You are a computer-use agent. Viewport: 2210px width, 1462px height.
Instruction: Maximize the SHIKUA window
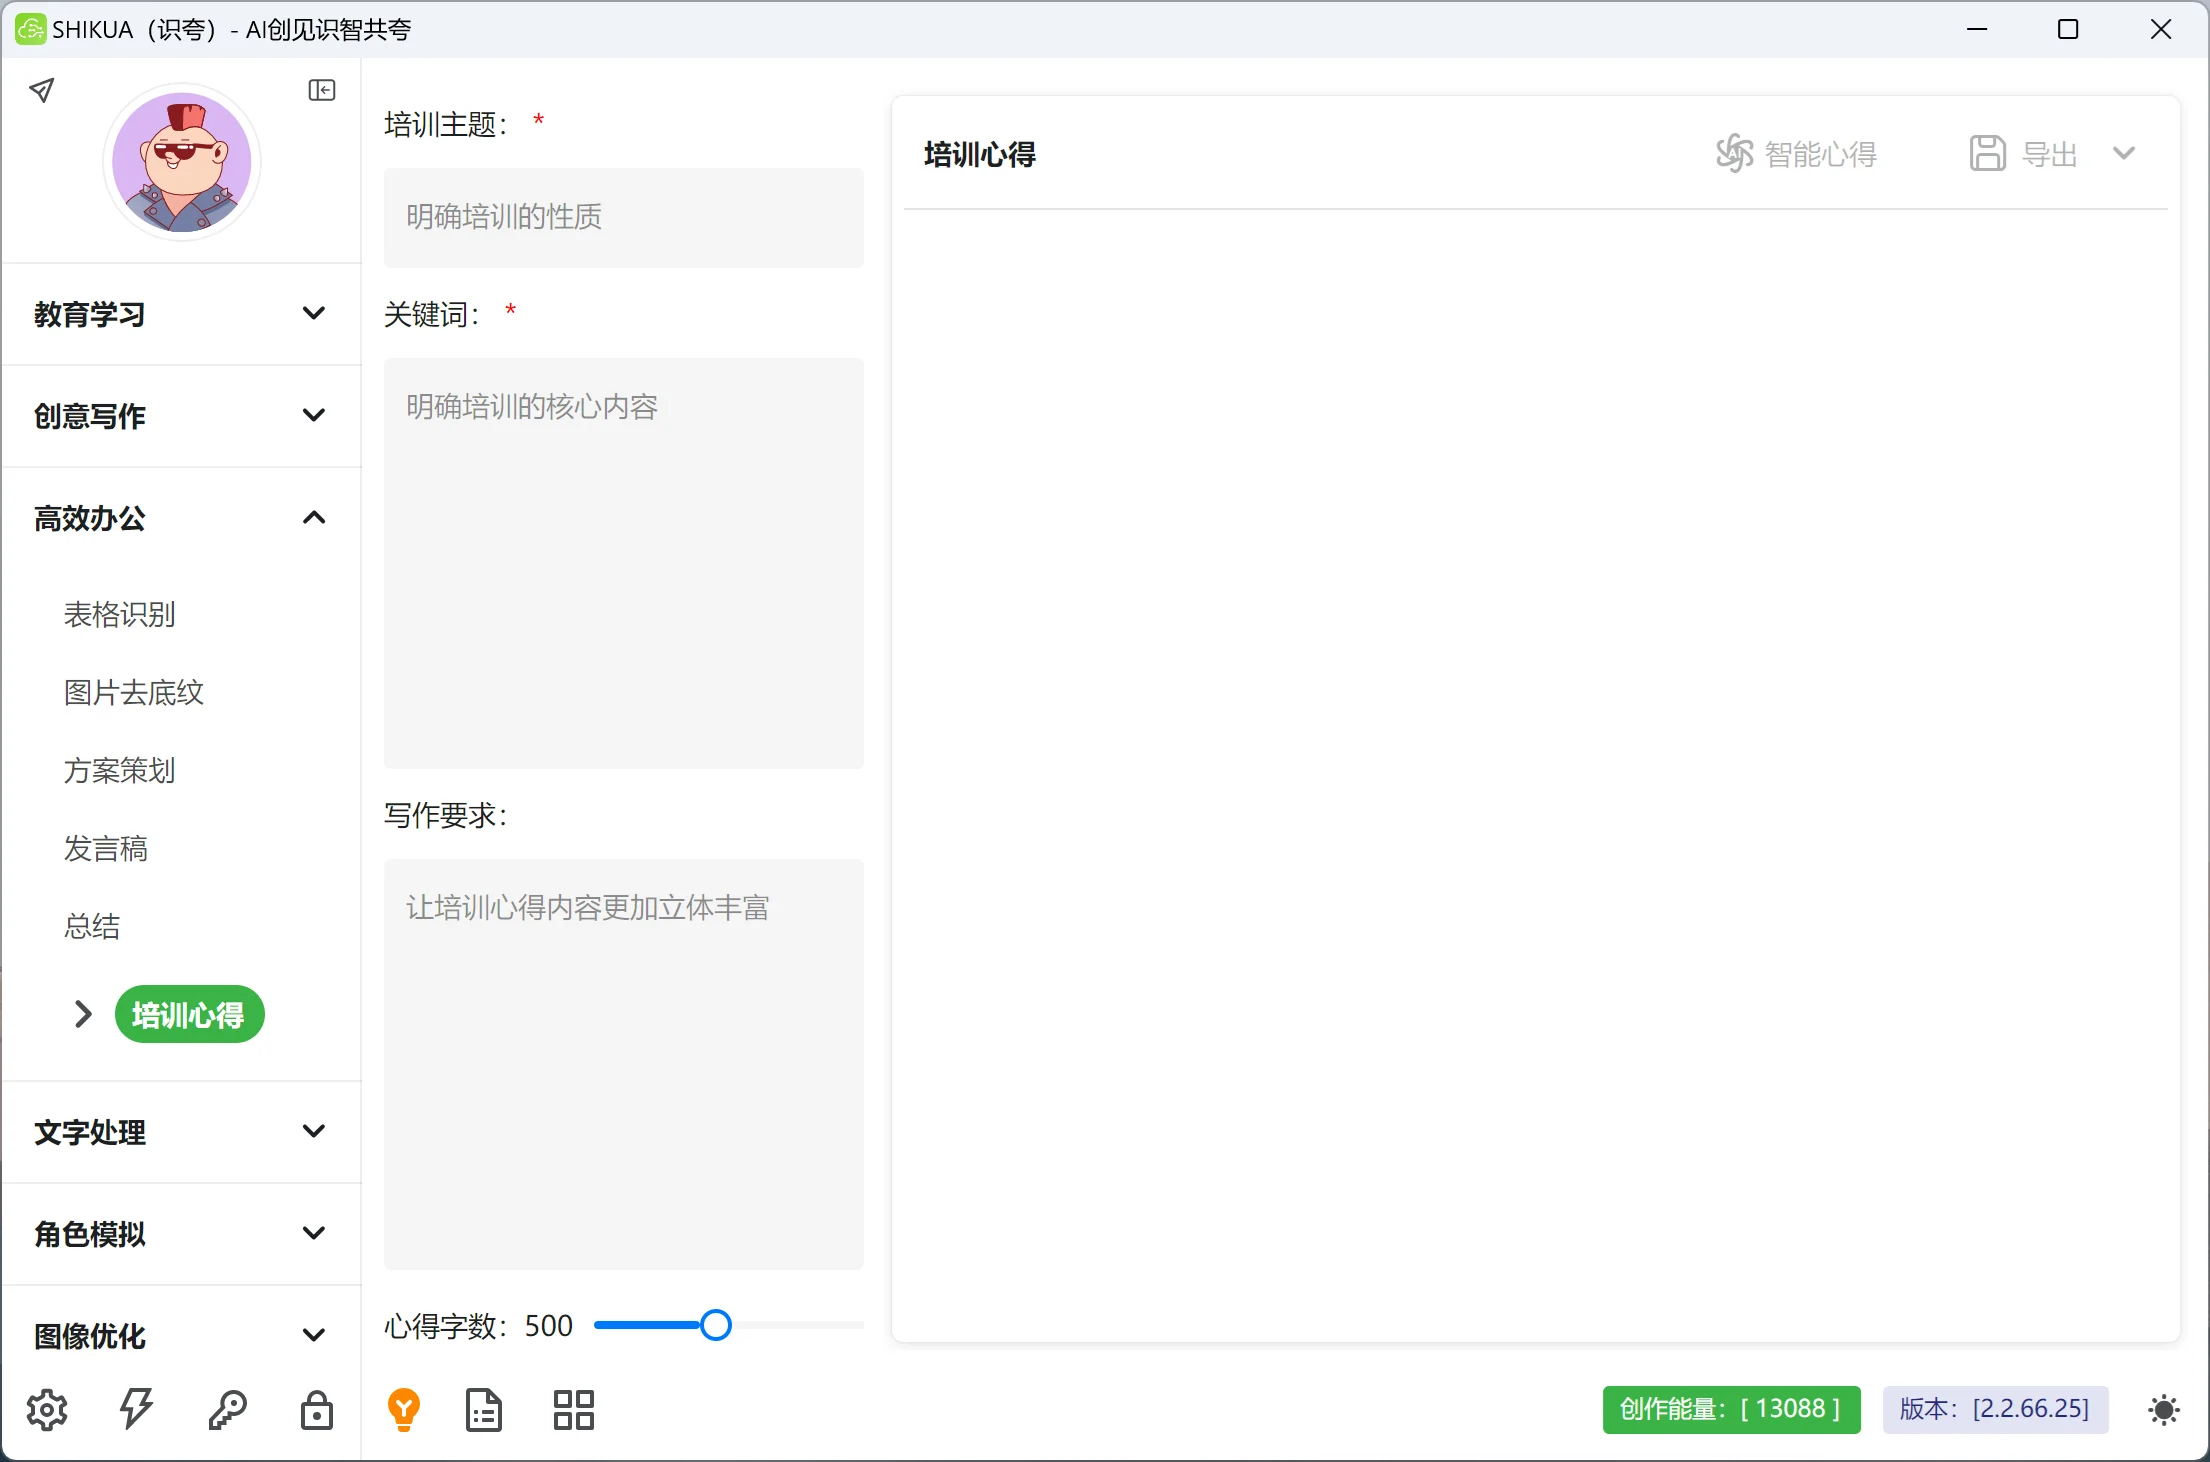pos(2068,29)
